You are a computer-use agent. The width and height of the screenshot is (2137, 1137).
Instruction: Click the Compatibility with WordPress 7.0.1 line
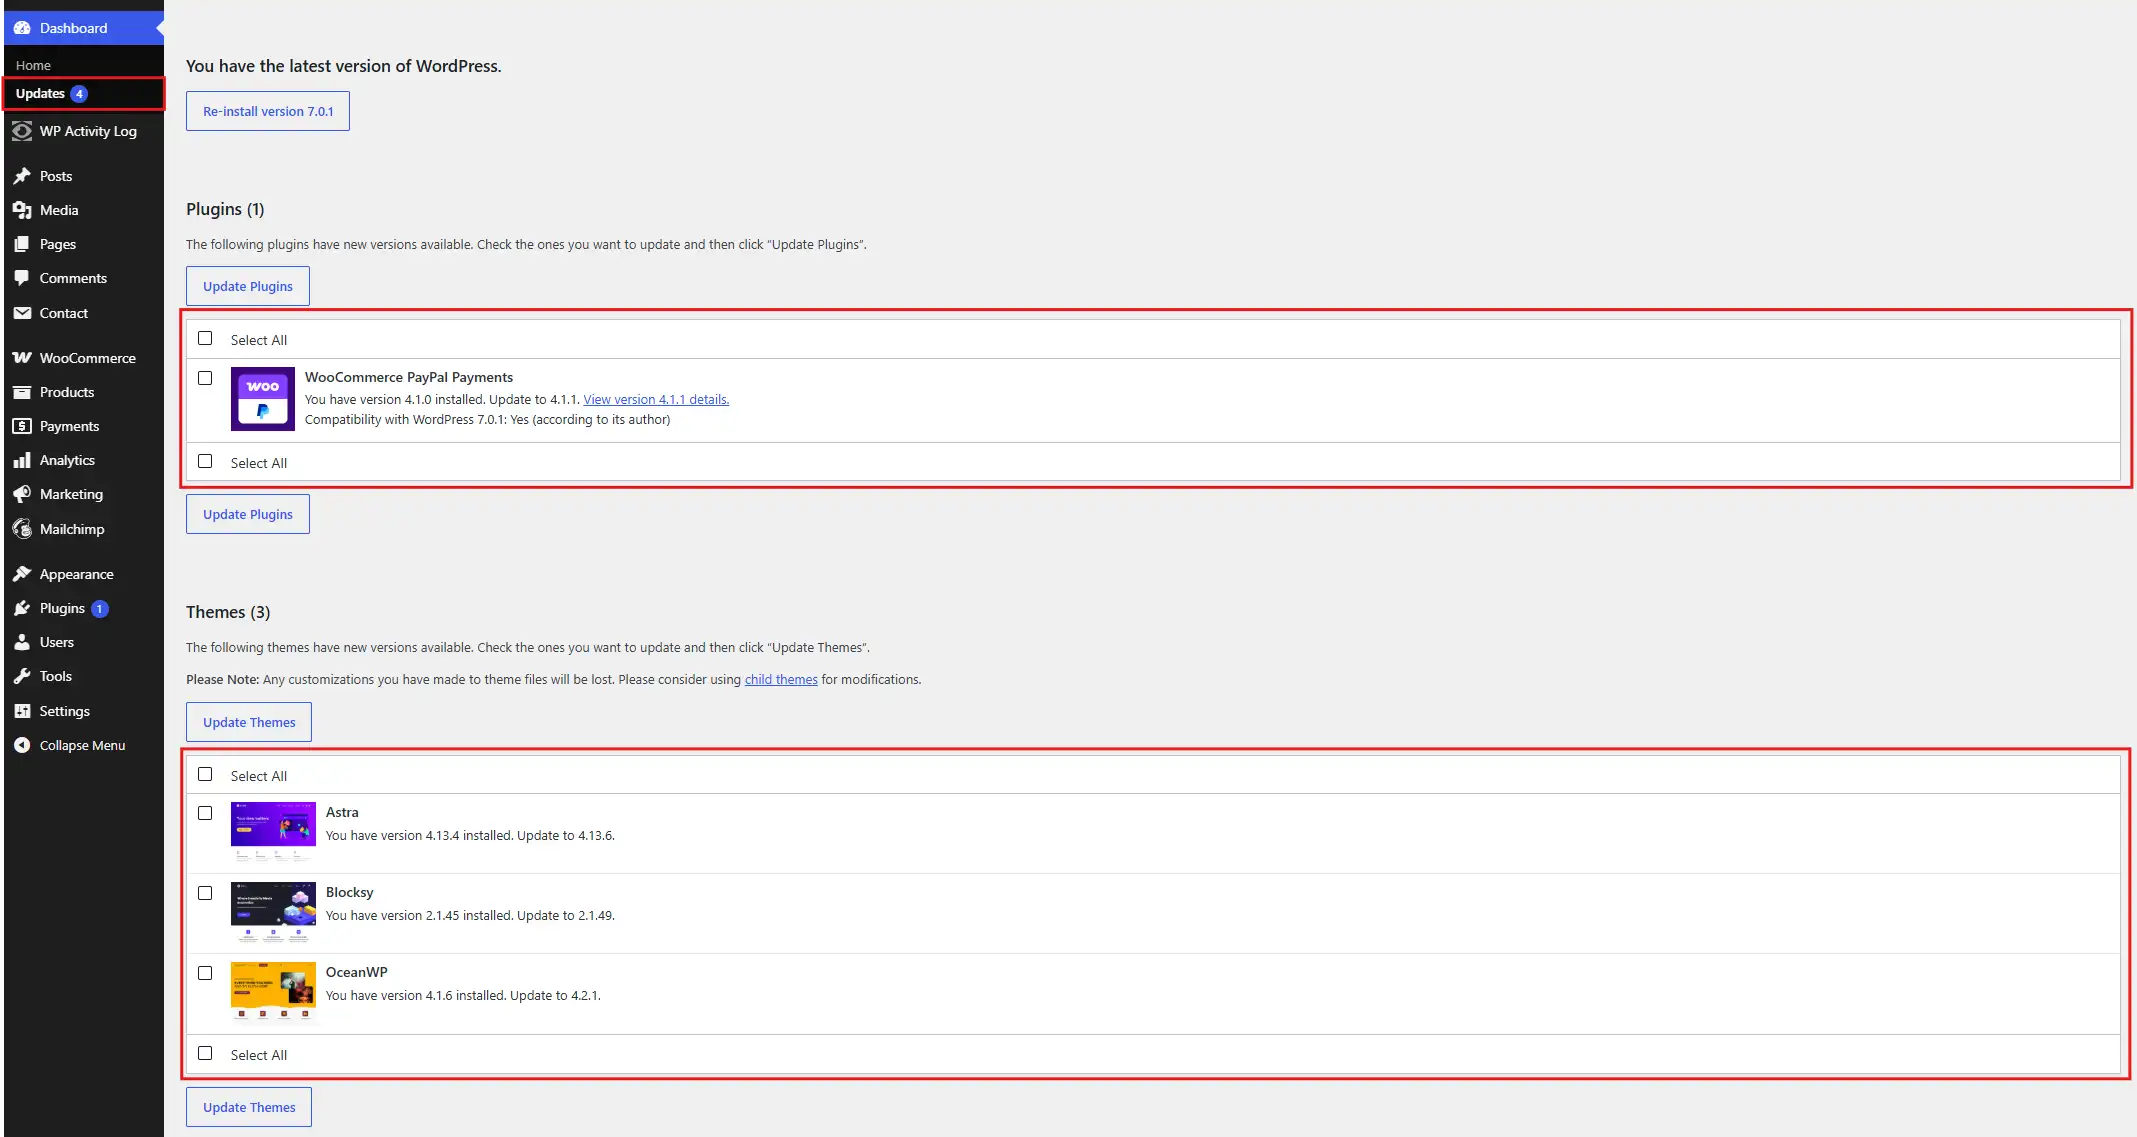pyautogui.click(x=487, y=419)
